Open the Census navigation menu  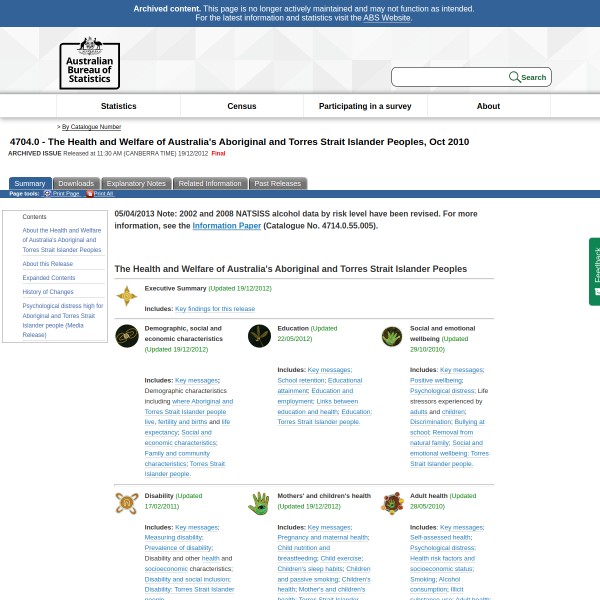(242, 106)
